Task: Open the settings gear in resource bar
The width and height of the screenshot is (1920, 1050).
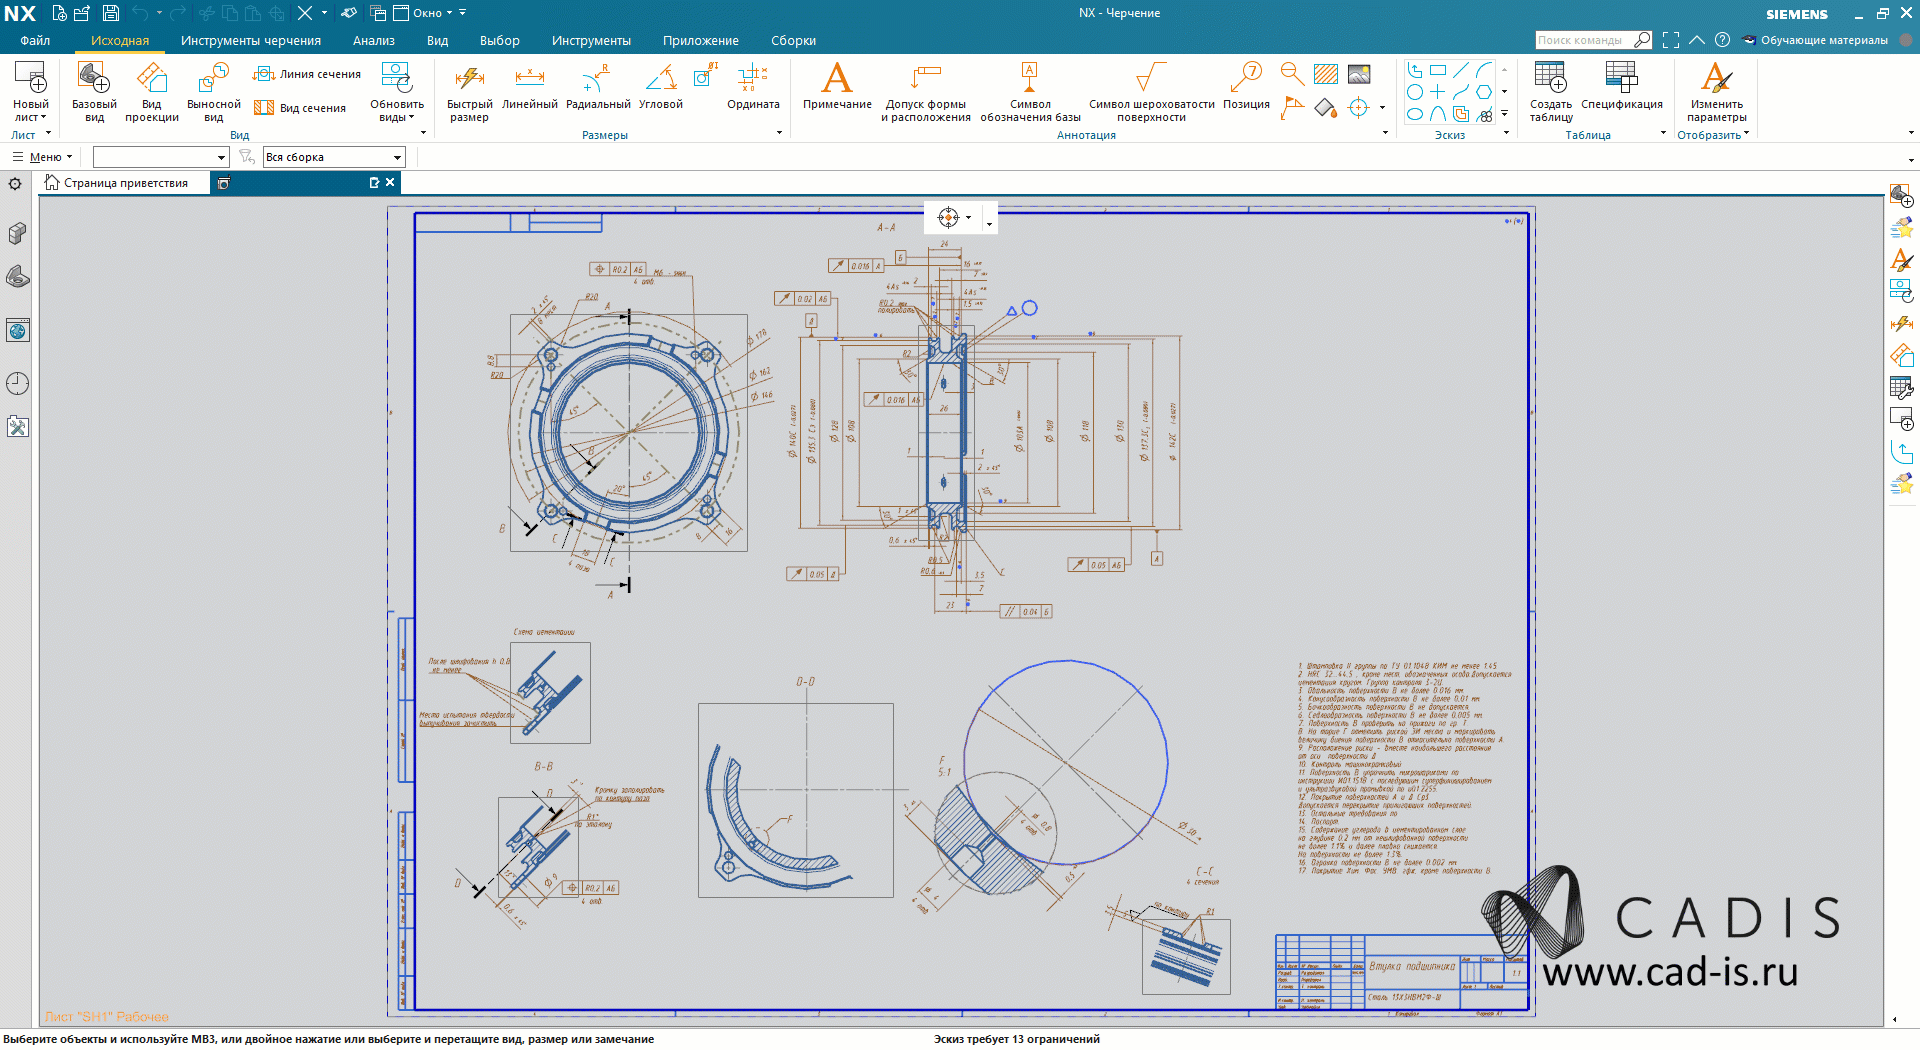Action: click(15, 184)
